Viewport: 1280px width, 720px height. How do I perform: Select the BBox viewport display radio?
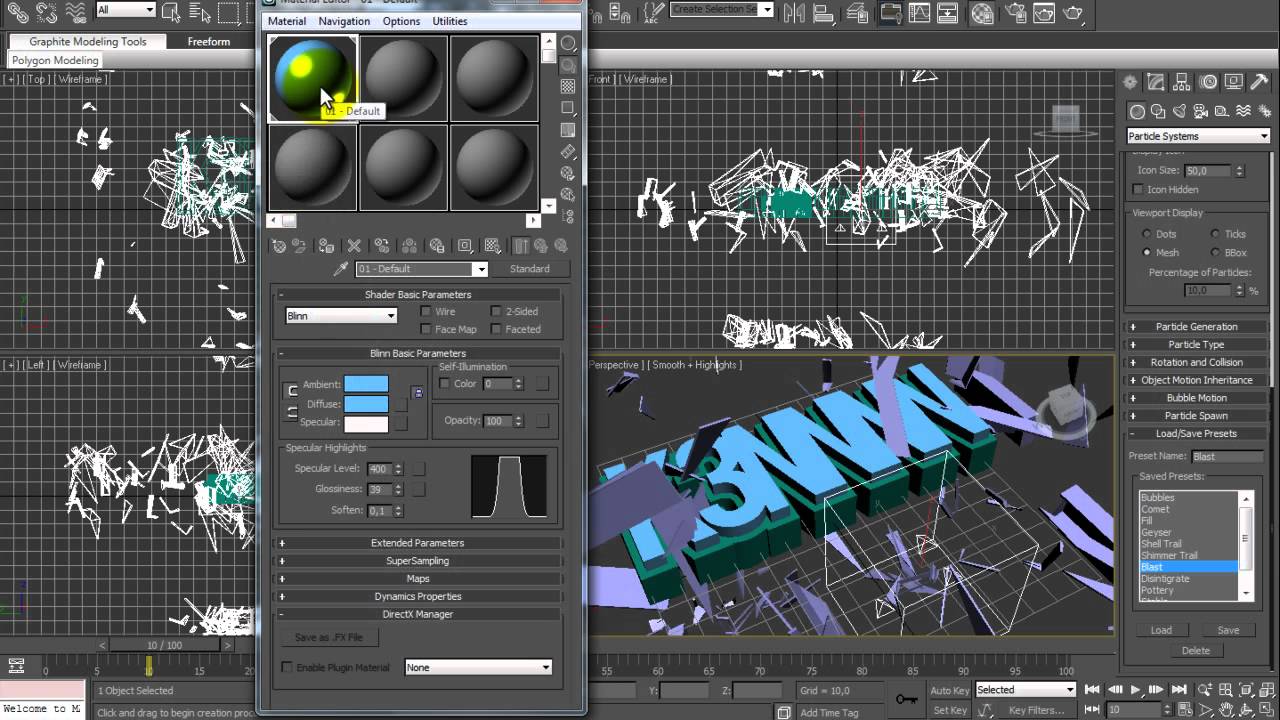[1216, 252]
